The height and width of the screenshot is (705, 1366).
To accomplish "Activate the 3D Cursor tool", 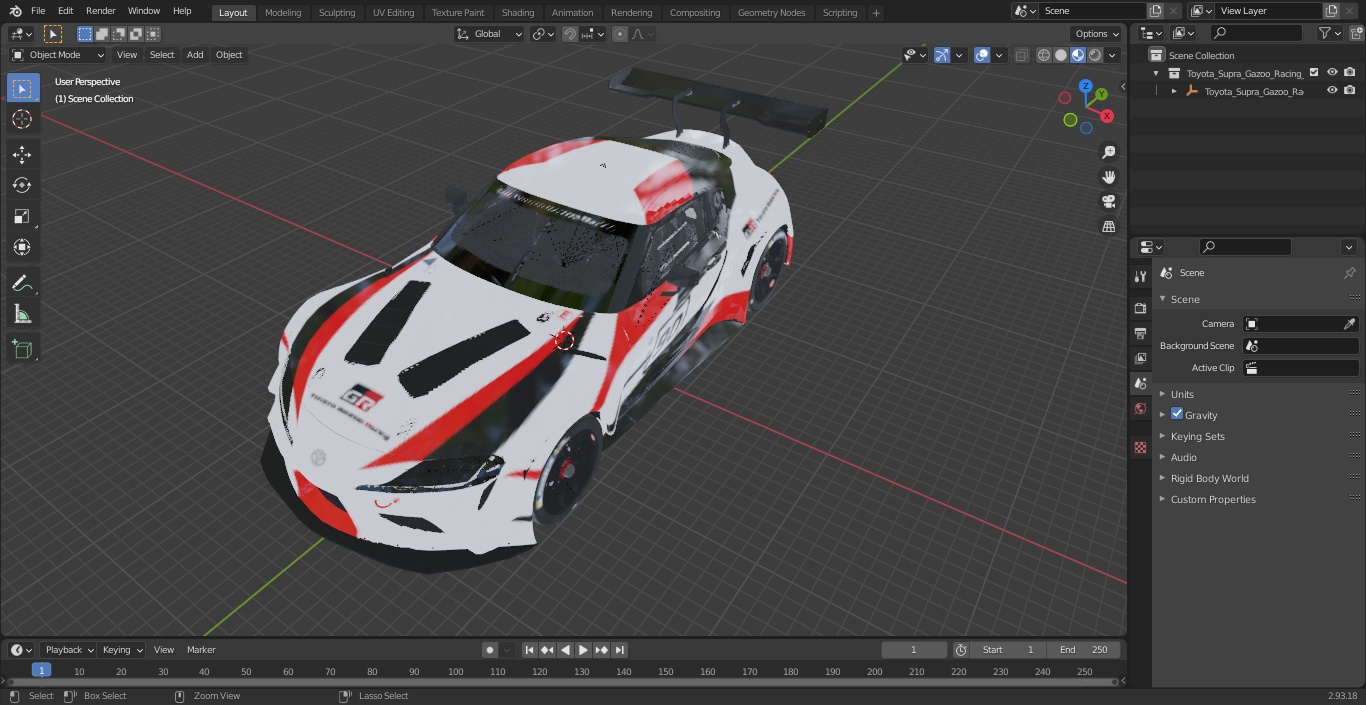I will point(22,120).
